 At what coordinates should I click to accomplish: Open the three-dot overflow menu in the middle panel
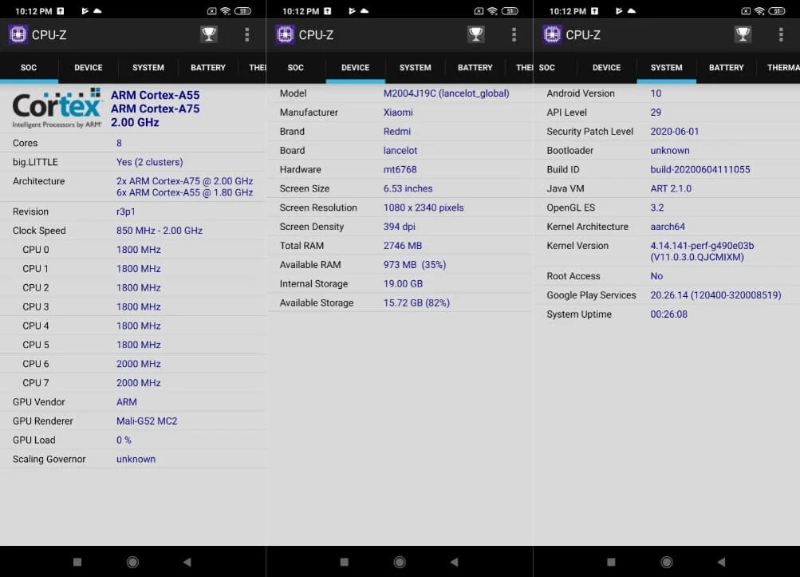pos(514,35)
